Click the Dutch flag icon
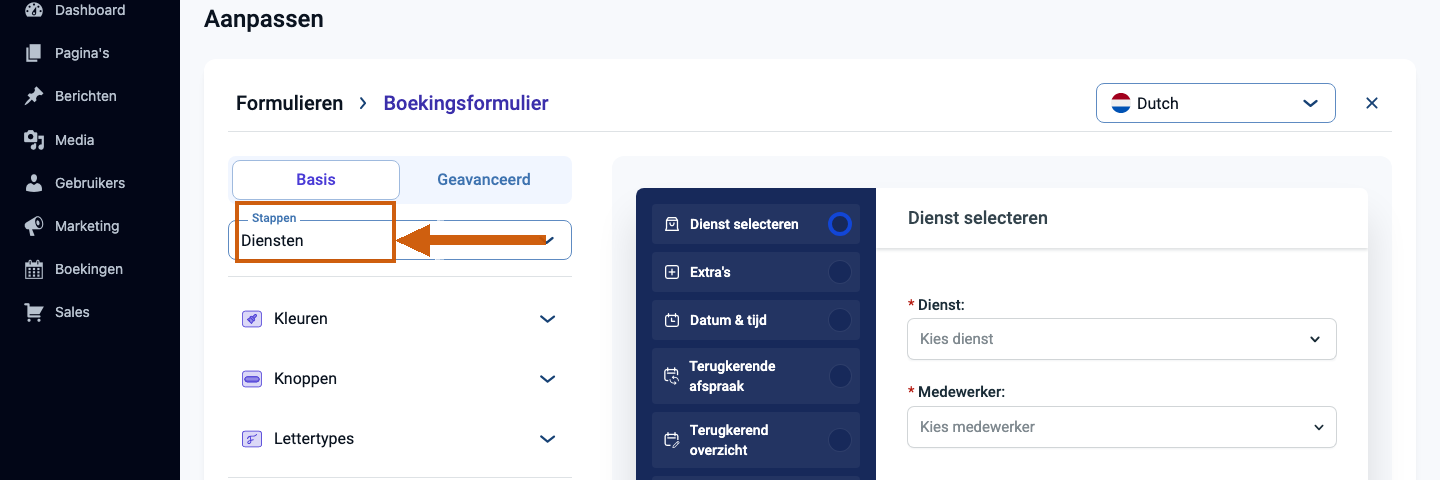 click(x=1121, y=103)
